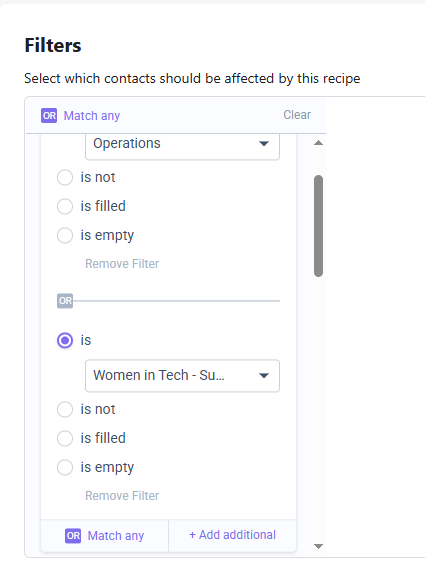425x563 pixels.
Task: Select 'is not' under the Operations filter
Action: click(x=65, y=177)
